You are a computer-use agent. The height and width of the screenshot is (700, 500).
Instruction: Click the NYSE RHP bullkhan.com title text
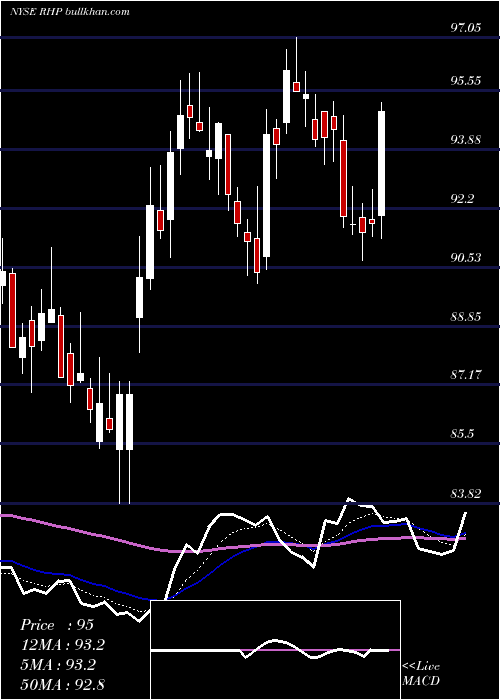pos(70,11)
